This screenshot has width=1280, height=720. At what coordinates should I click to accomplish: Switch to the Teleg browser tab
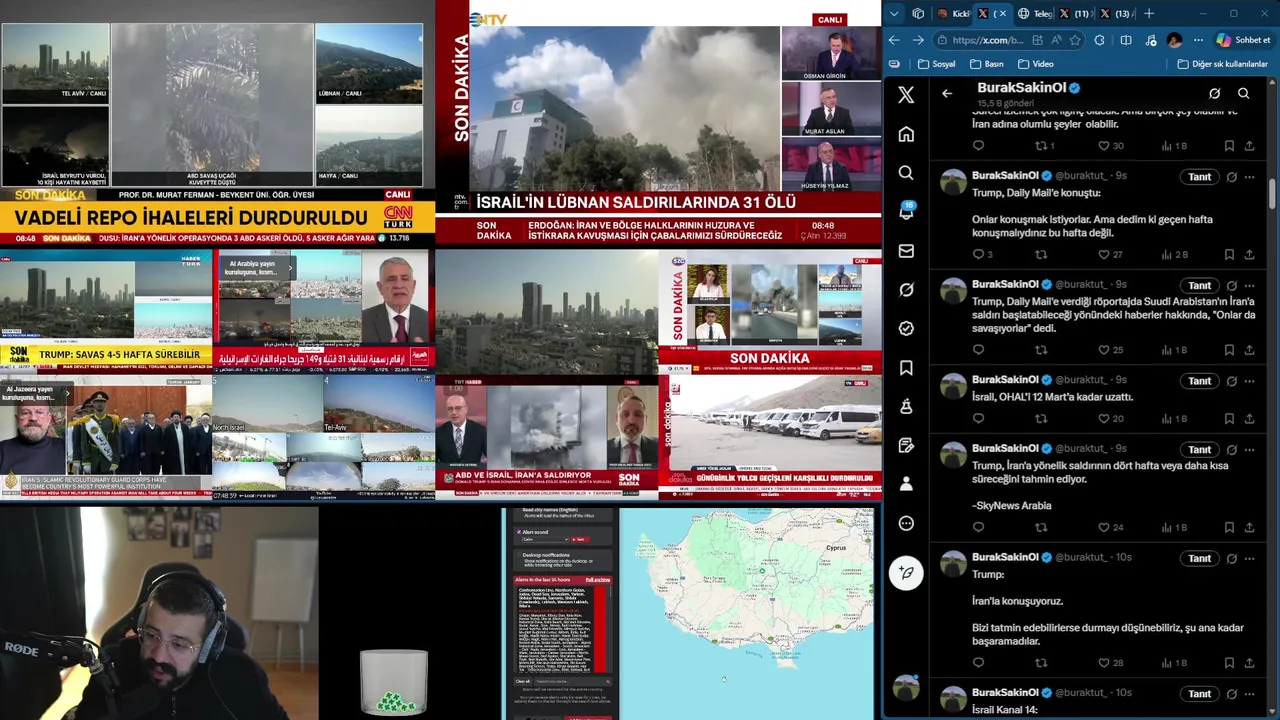[x=1034, y=13]
